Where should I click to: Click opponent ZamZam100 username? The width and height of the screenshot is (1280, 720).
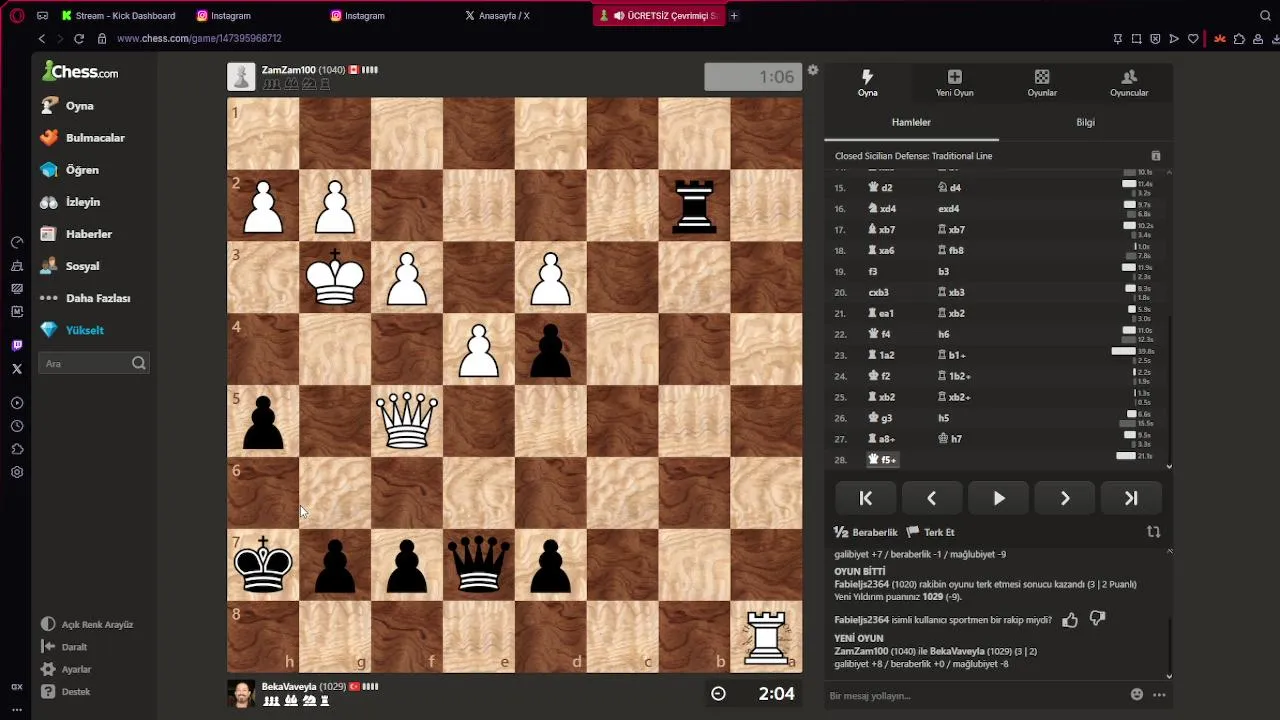288,70
